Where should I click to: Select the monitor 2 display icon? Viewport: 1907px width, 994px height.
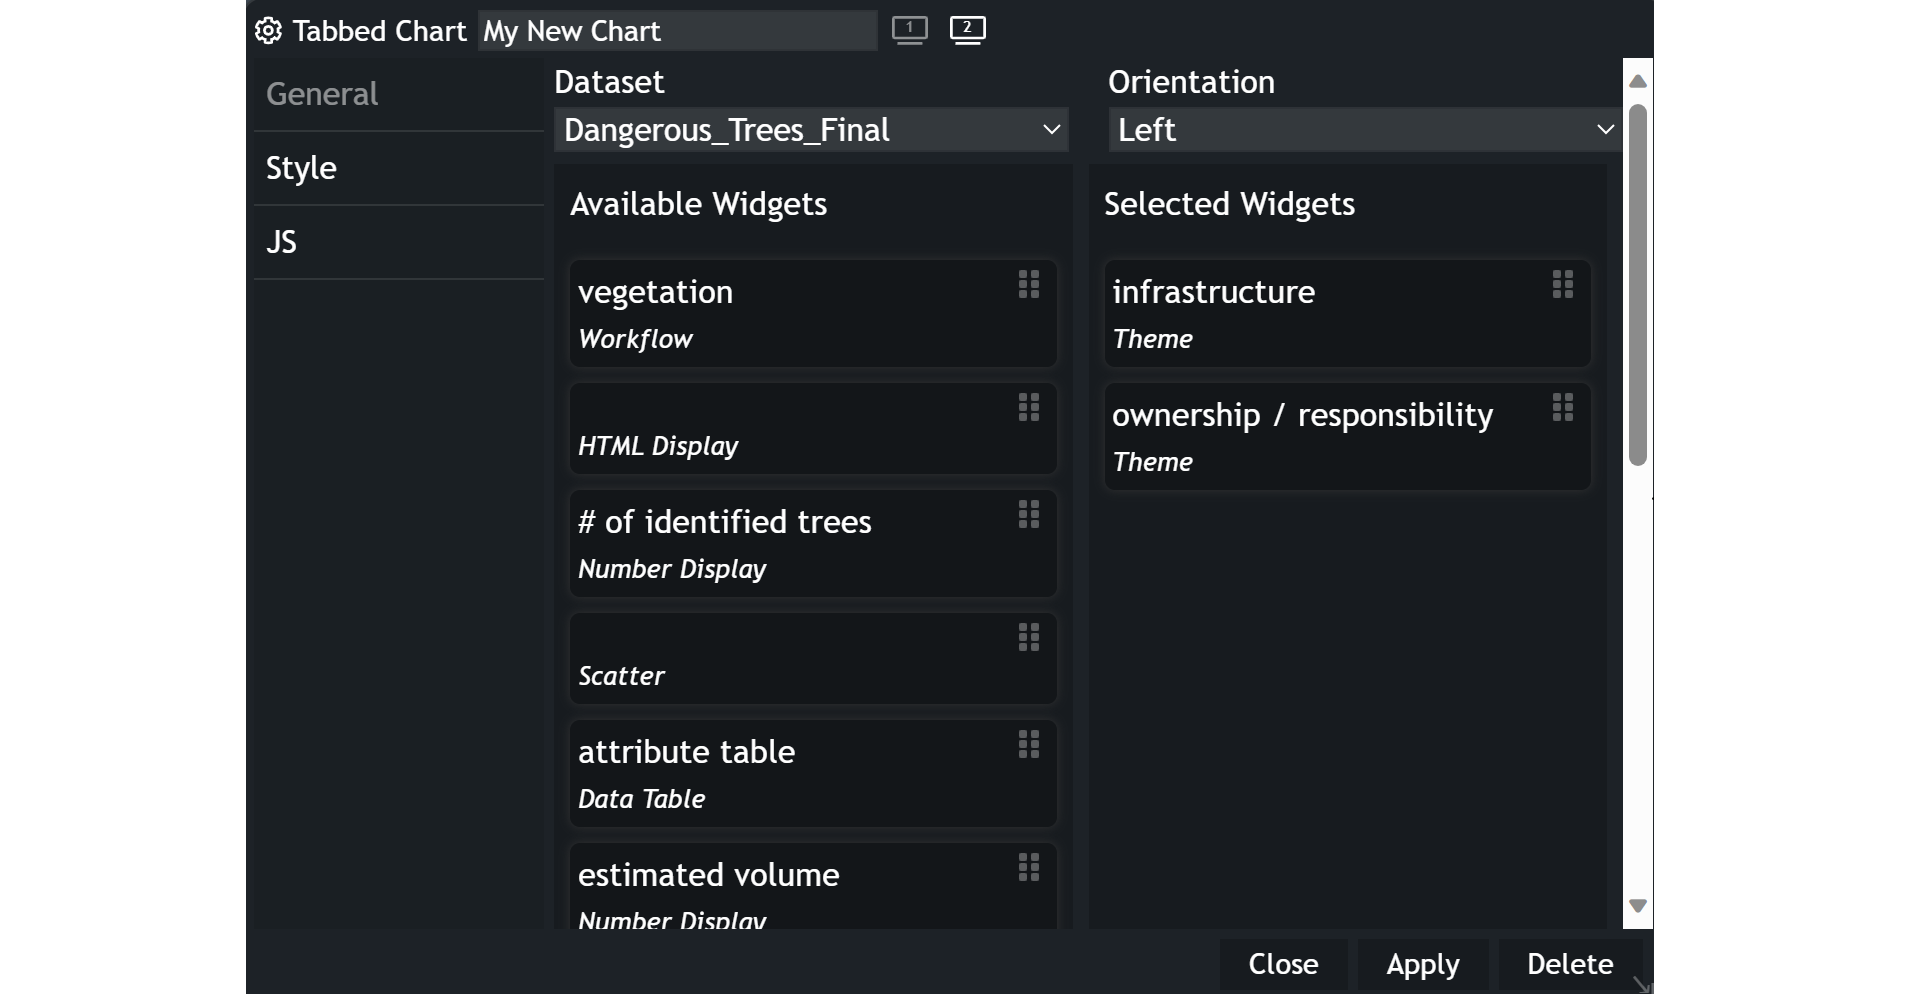(x=967, y=30)
